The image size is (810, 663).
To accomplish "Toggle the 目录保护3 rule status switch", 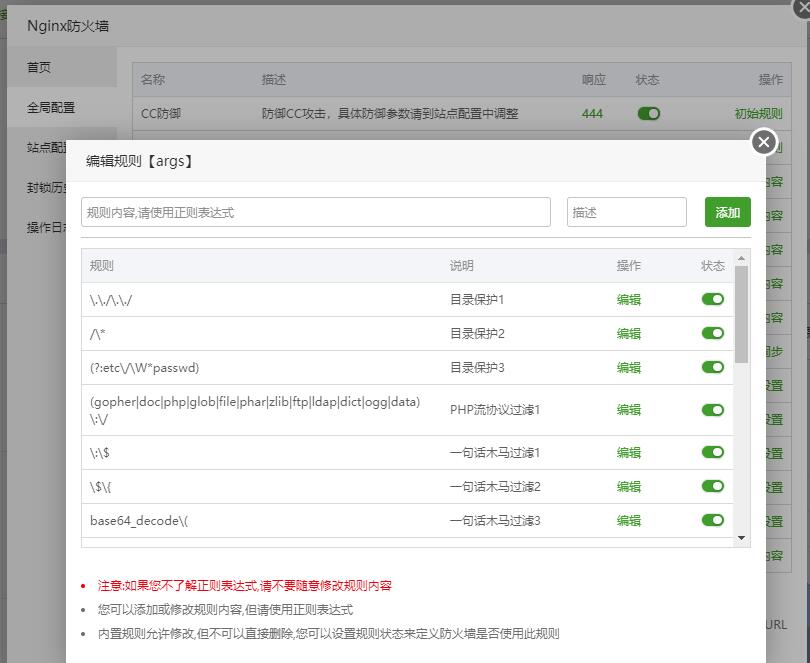I will click(x=712, y=367).
